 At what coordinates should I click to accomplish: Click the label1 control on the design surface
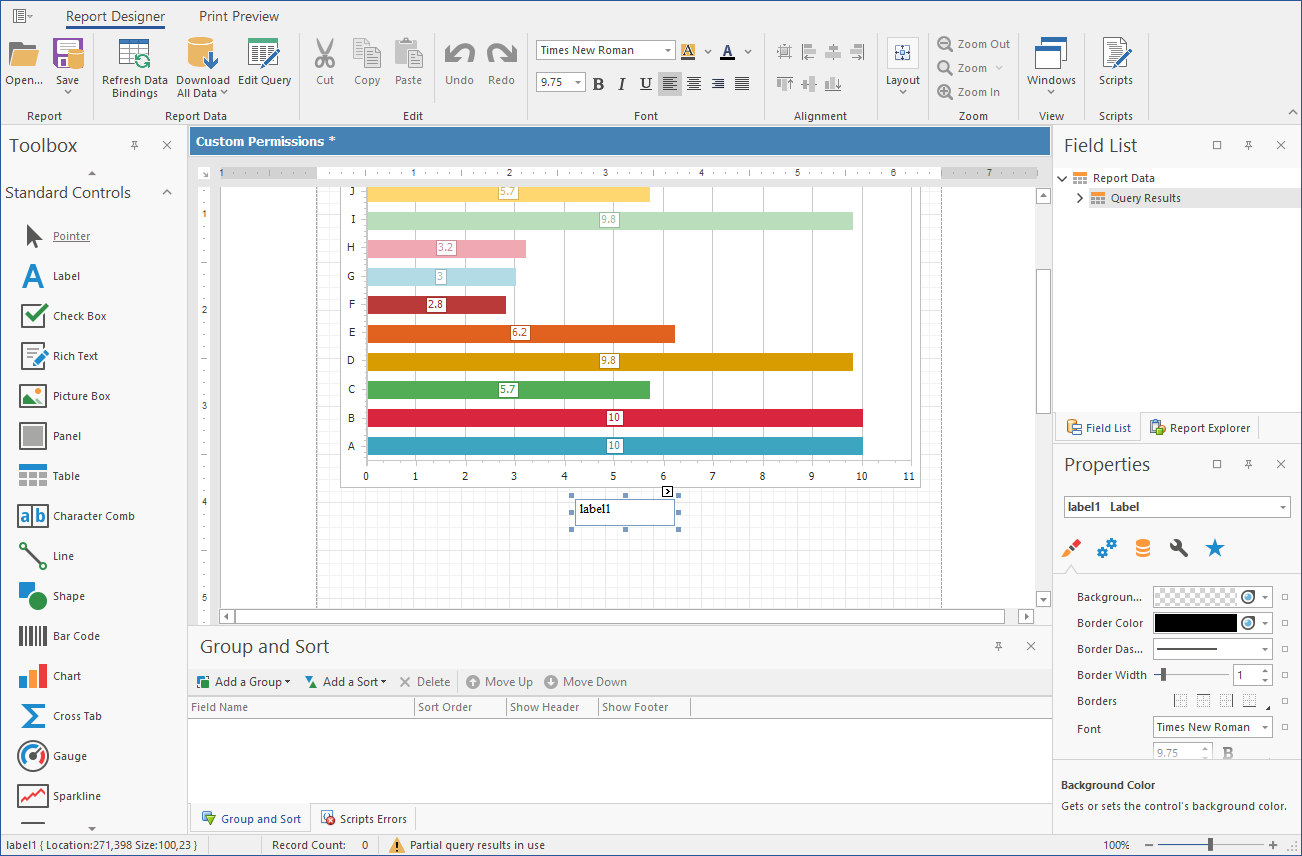(624, 512)
